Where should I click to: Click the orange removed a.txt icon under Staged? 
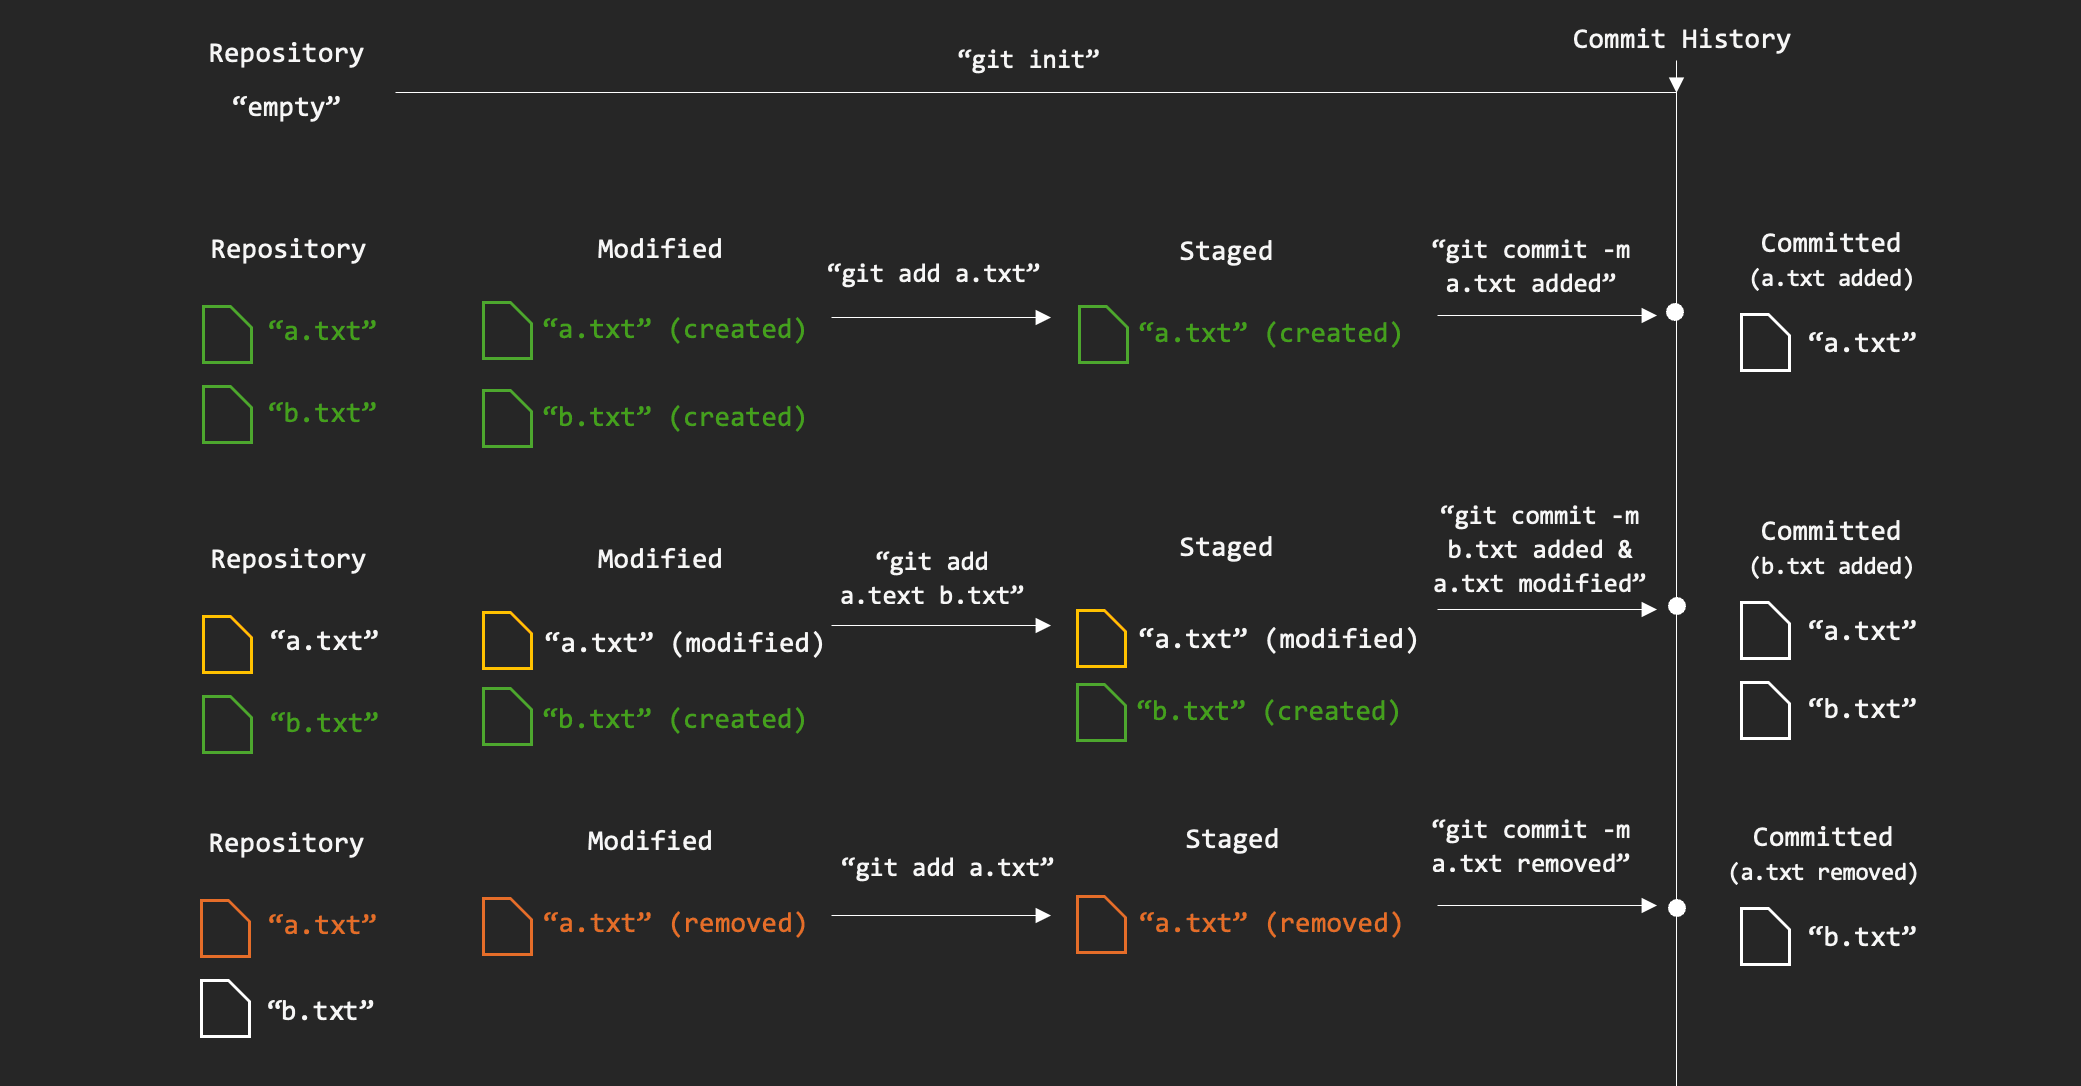click(x=1101, y=924)
